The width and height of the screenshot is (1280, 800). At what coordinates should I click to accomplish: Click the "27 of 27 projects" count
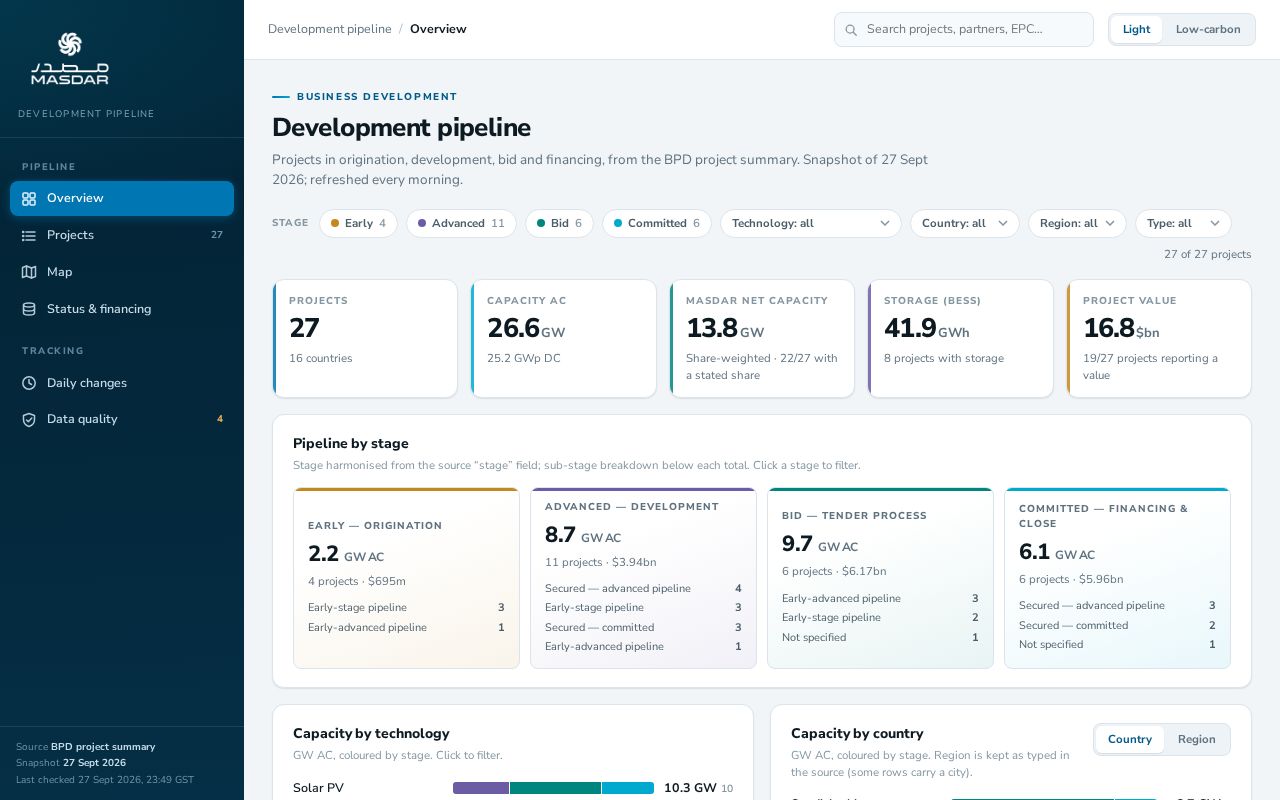point(1207,254)
